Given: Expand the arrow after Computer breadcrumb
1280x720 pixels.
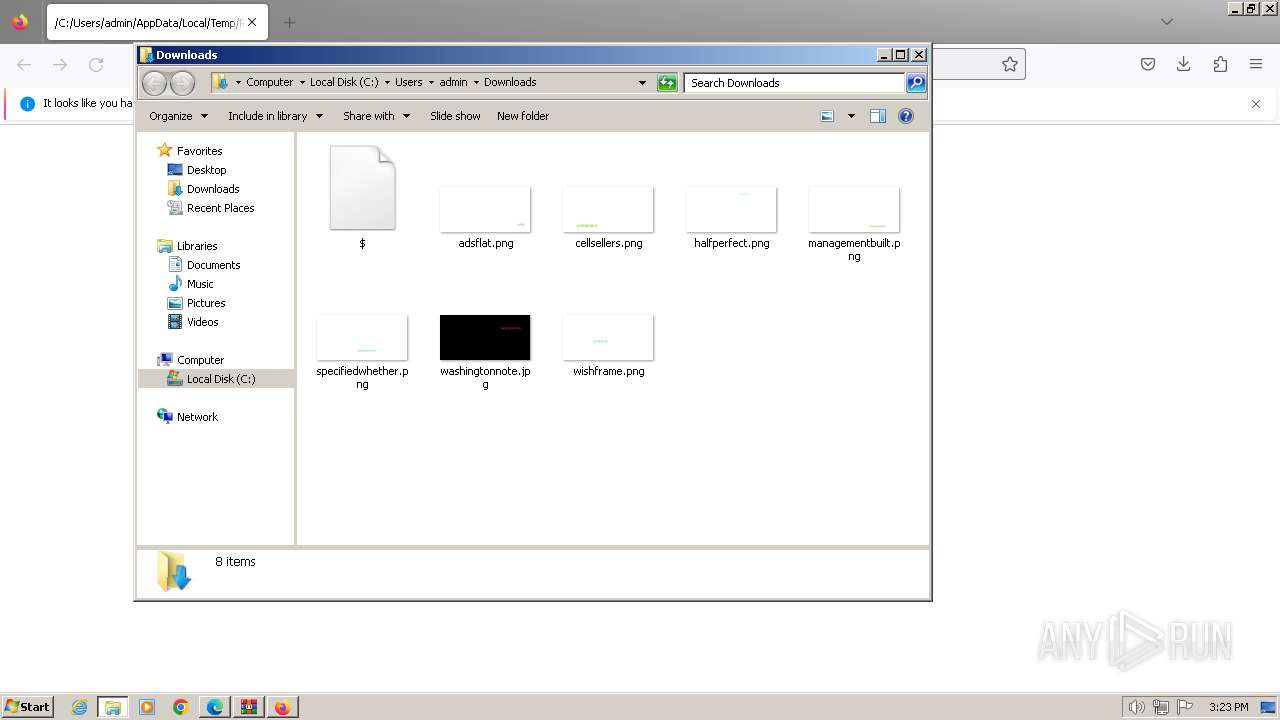Looking at the screenshot, I should pyautogui.click(x=302, y=82).
